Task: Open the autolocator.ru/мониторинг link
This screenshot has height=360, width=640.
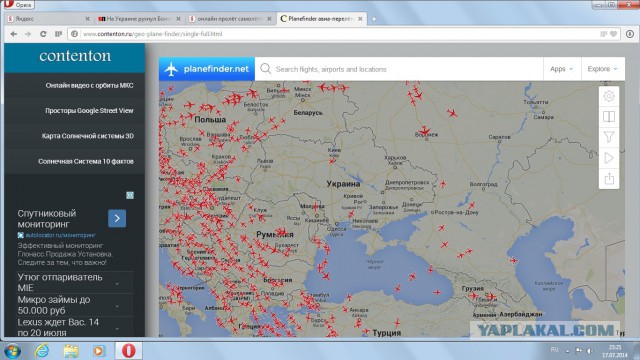Action: coord(60,235)
